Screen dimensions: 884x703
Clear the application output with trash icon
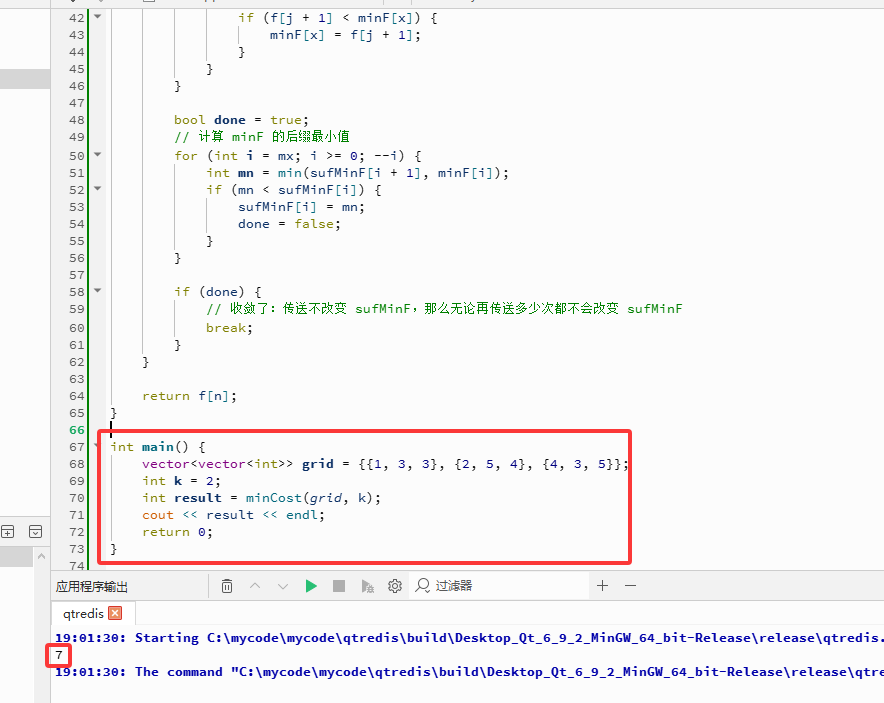pyautogui.click(x=227, y=586)
